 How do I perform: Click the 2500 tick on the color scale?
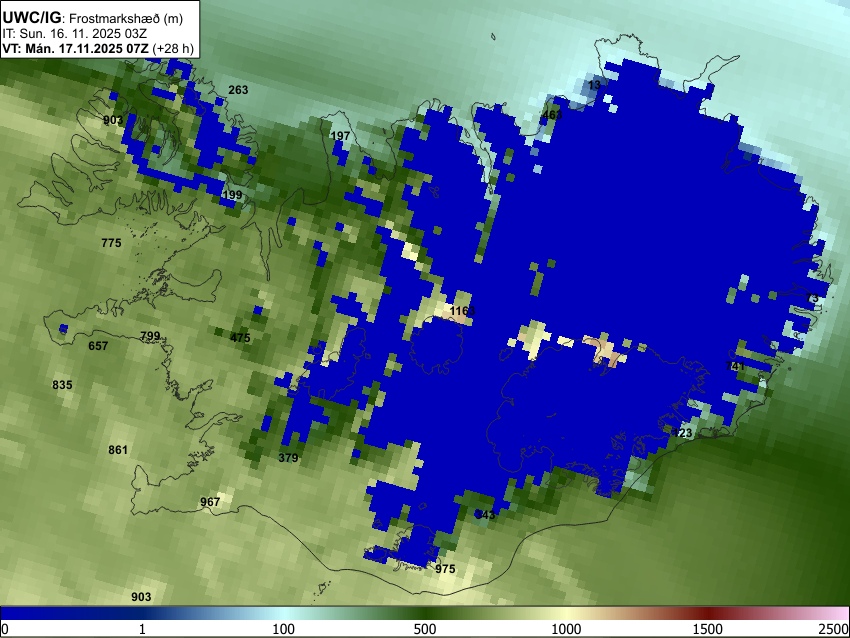coord(835,629)
